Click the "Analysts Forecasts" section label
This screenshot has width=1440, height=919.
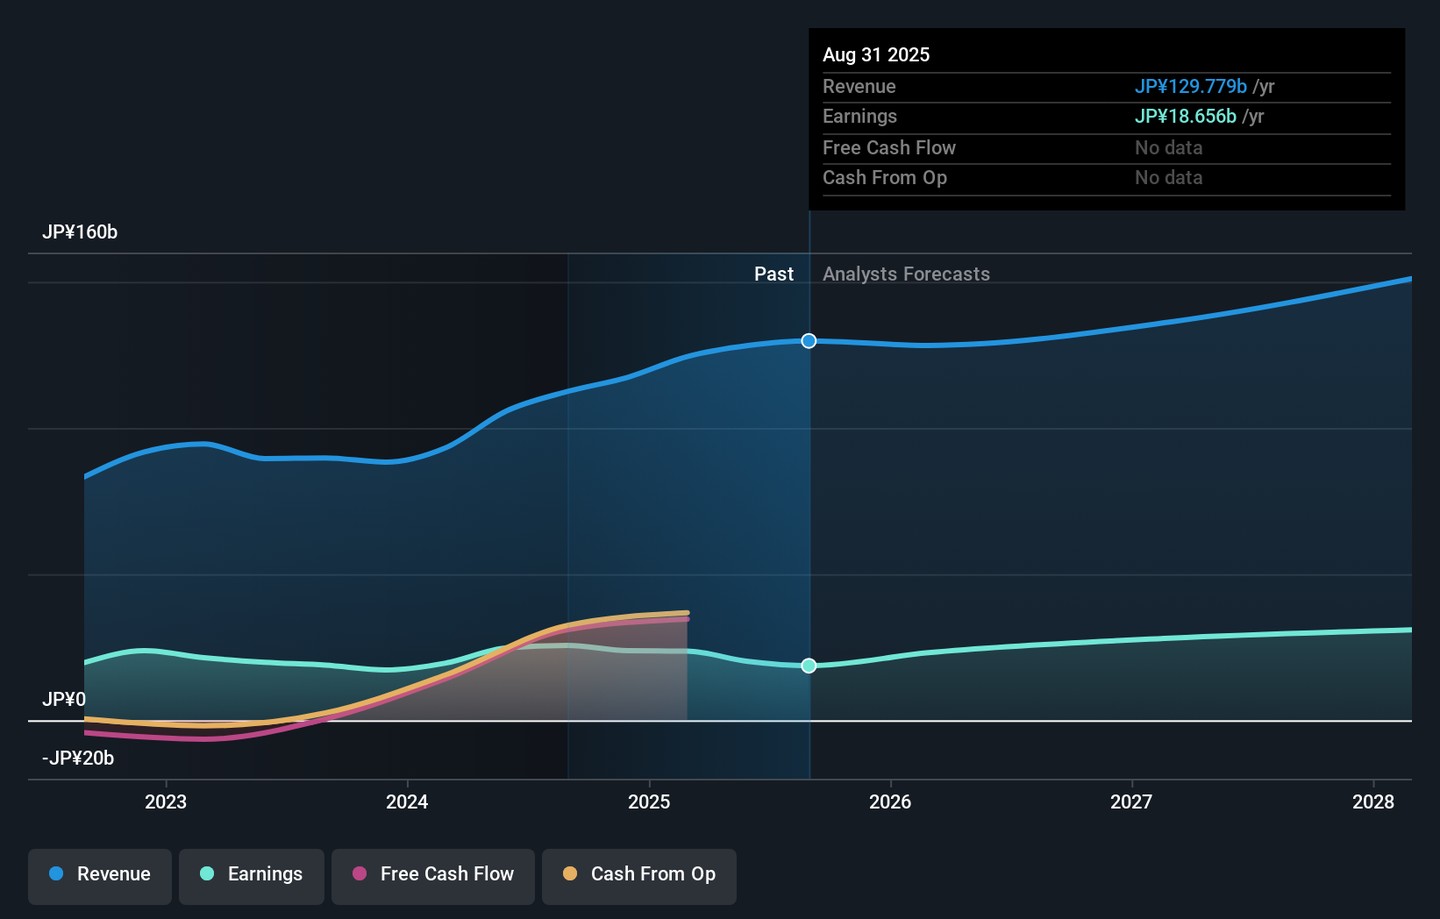(906, 274)
